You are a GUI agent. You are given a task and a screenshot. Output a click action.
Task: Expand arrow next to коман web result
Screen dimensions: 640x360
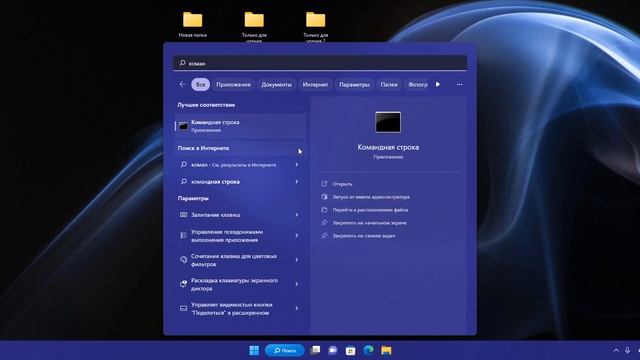[x=297, y=165]
